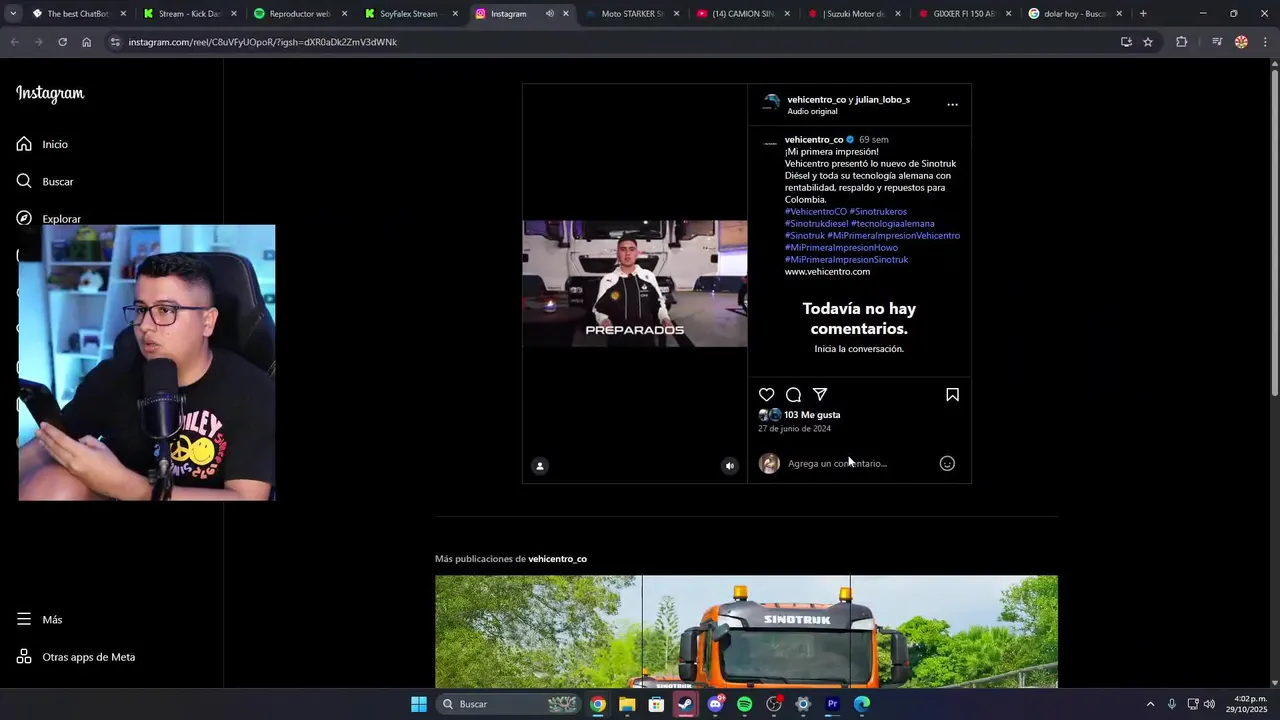
Task: Switch to 'Reproductor web' Spotify tab
Action: click(x=299, y=14)
